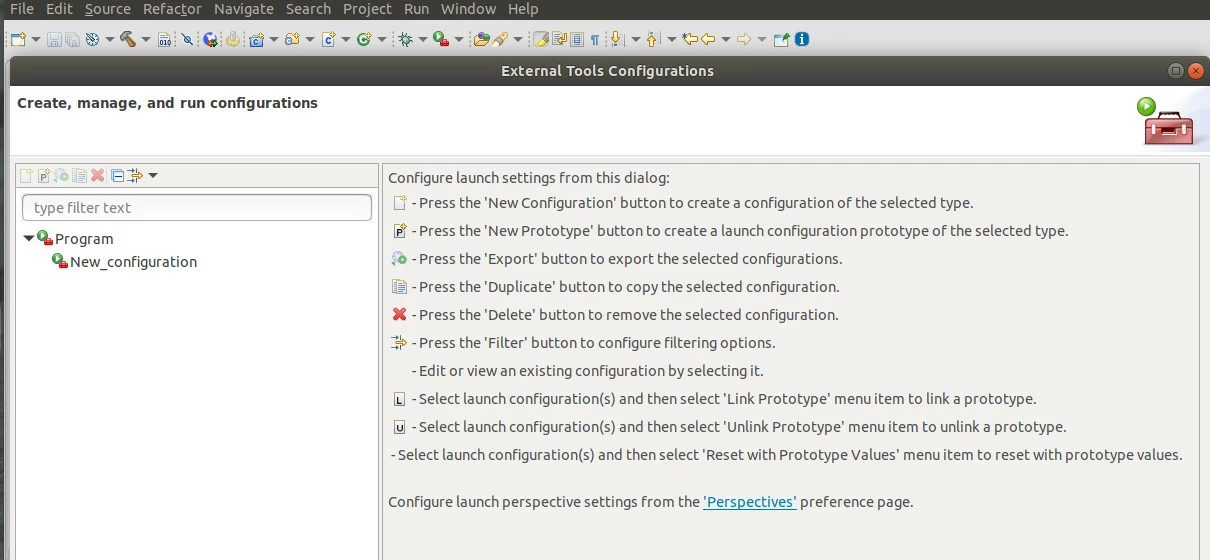Collapse the Program tree node arrow
The height and width of the screenshot is (560, 1210).
(x=28, y=238)
